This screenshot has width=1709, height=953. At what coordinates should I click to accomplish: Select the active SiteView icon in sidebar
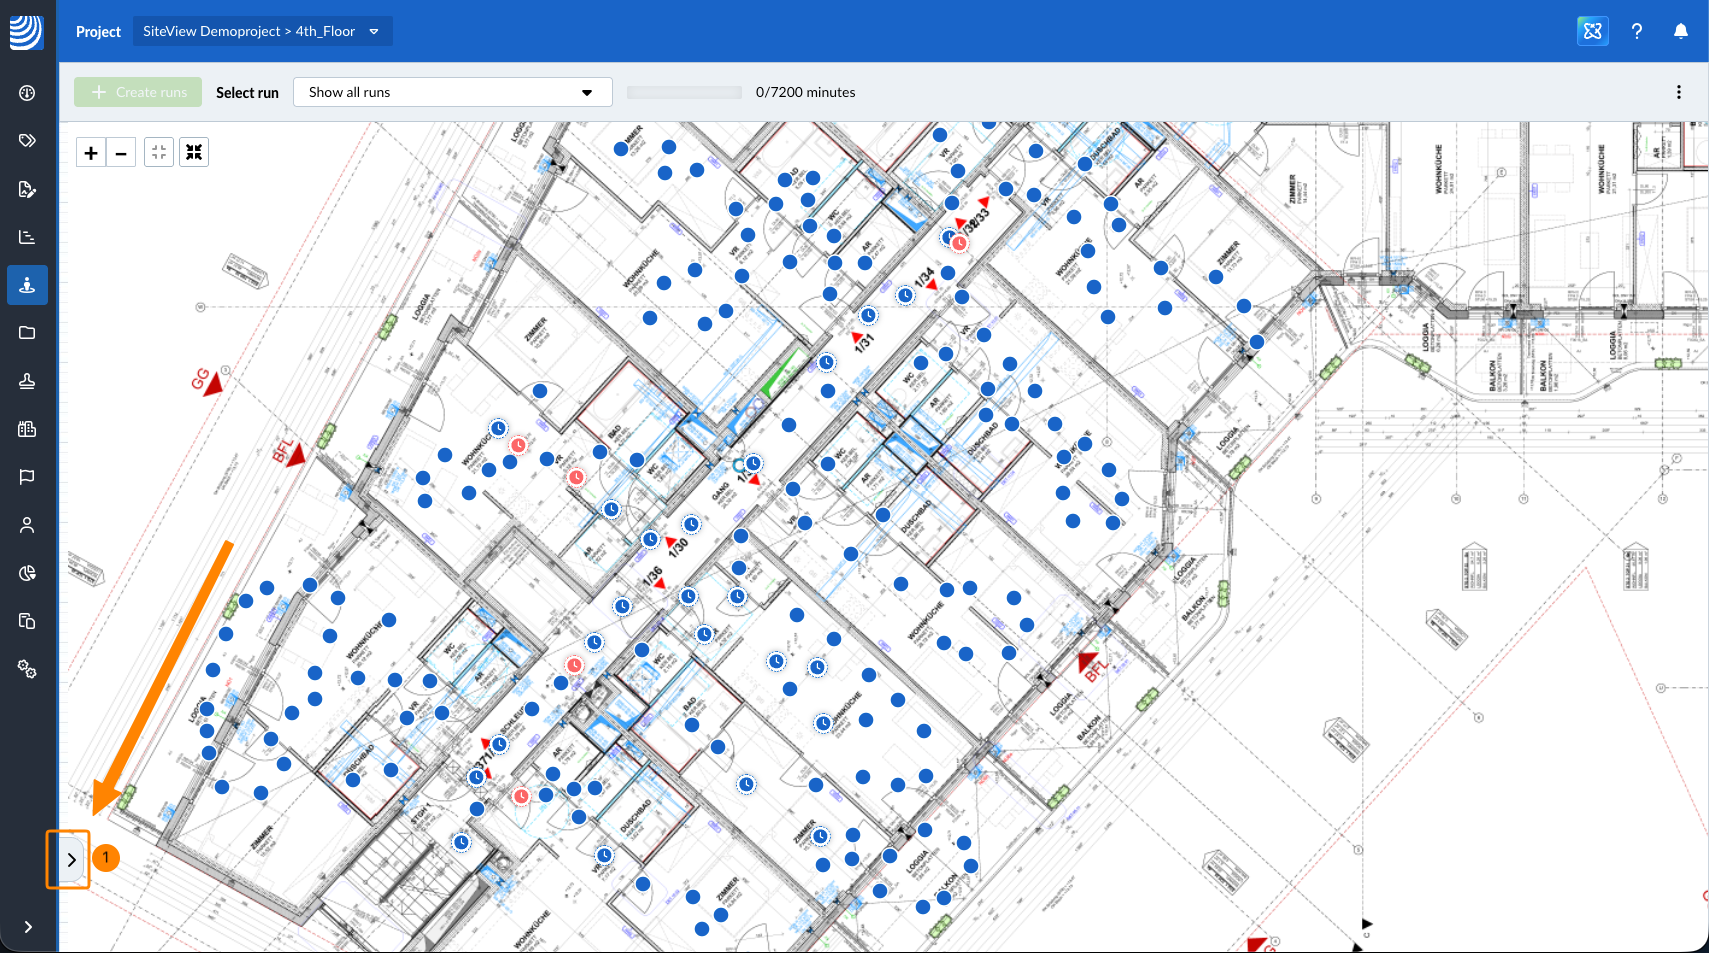click(27, 285)
